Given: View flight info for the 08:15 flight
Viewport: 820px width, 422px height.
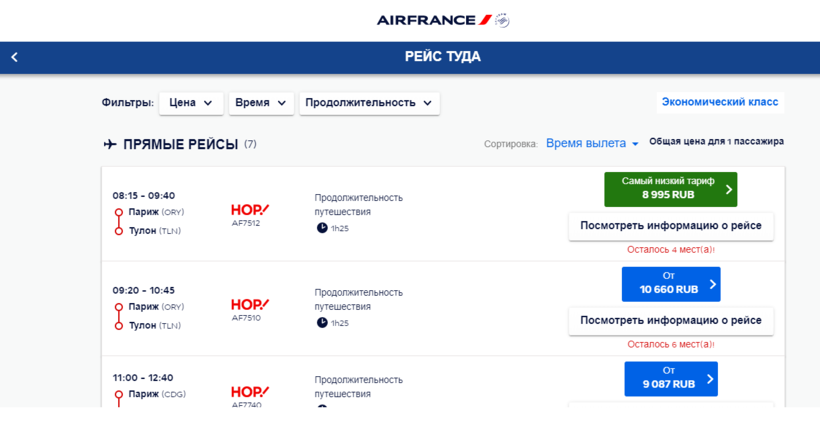Looking at the screenshot, I should tap(670, 226).
